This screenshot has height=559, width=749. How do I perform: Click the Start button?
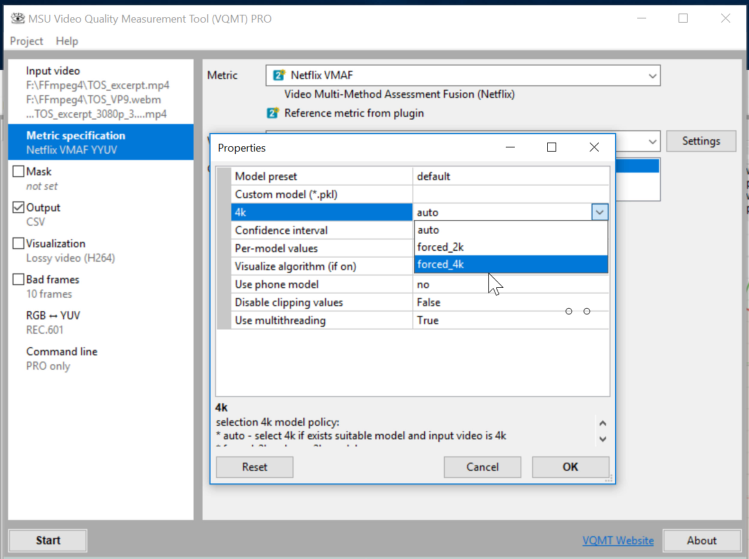[48, 540]
